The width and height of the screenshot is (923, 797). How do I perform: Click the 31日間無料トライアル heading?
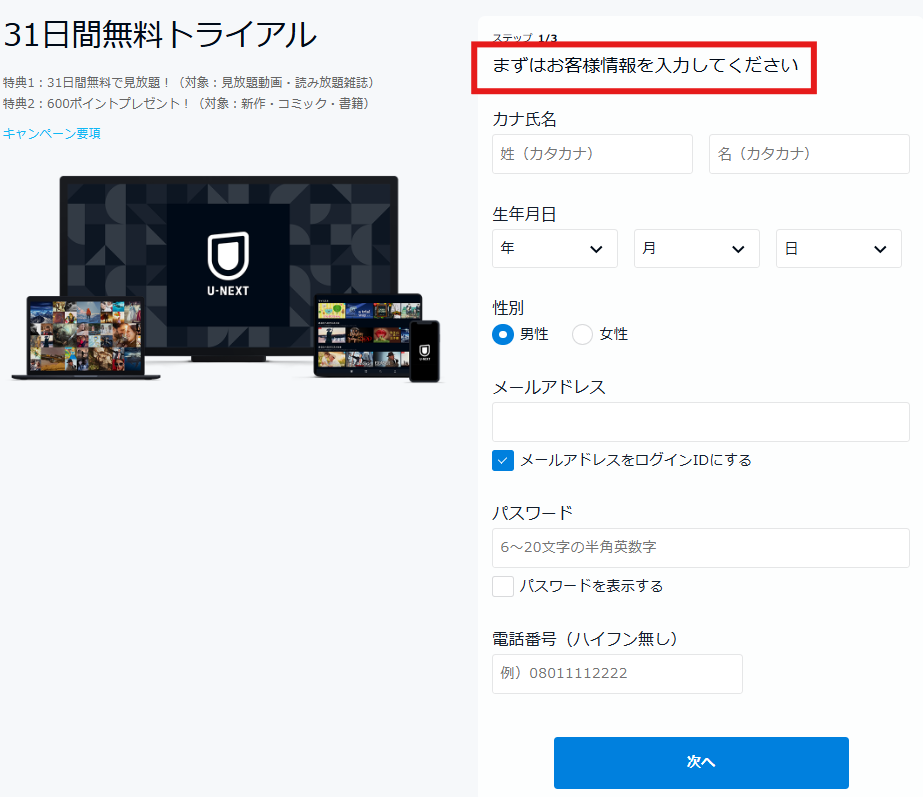tap(160, 36)
